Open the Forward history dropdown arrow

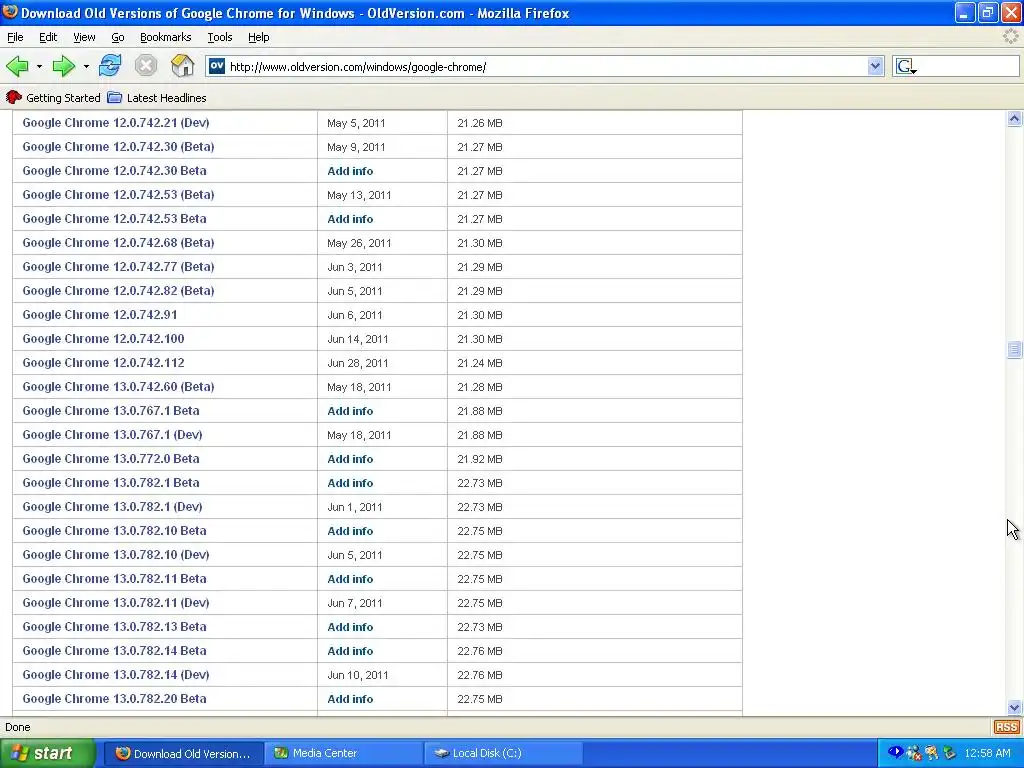click(x=86, y=67)
